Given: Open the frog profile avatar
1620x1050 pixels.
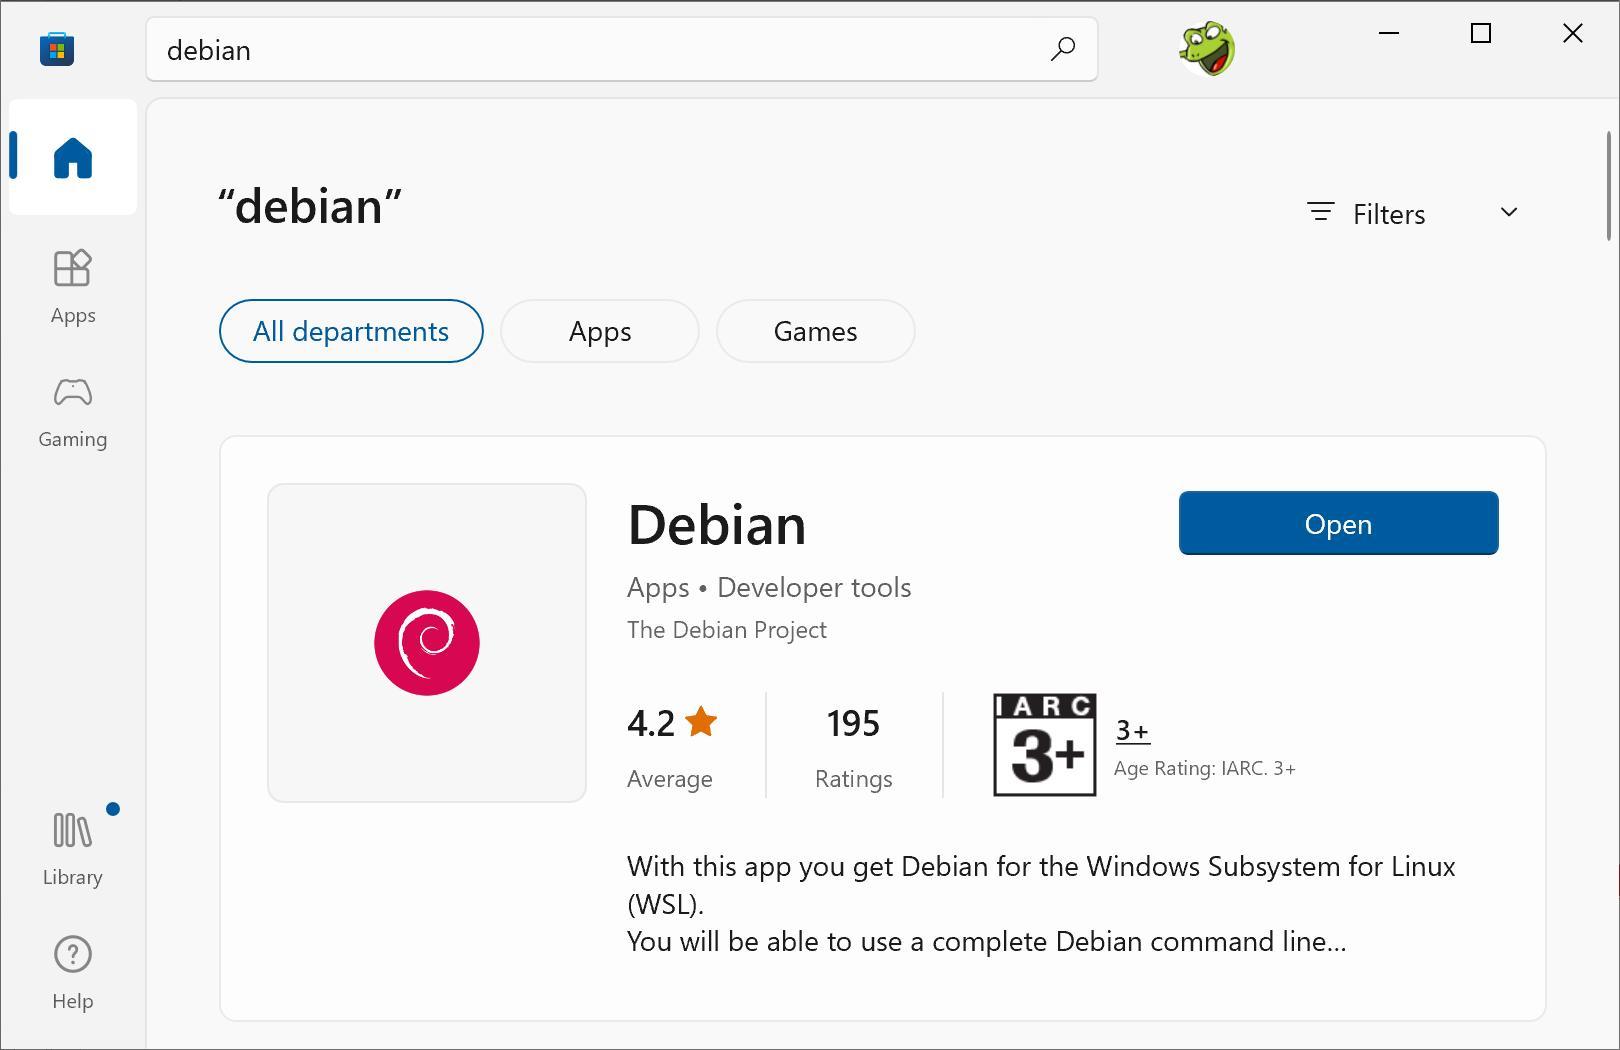Looking at the screenshot, I should click(1207, 49).
